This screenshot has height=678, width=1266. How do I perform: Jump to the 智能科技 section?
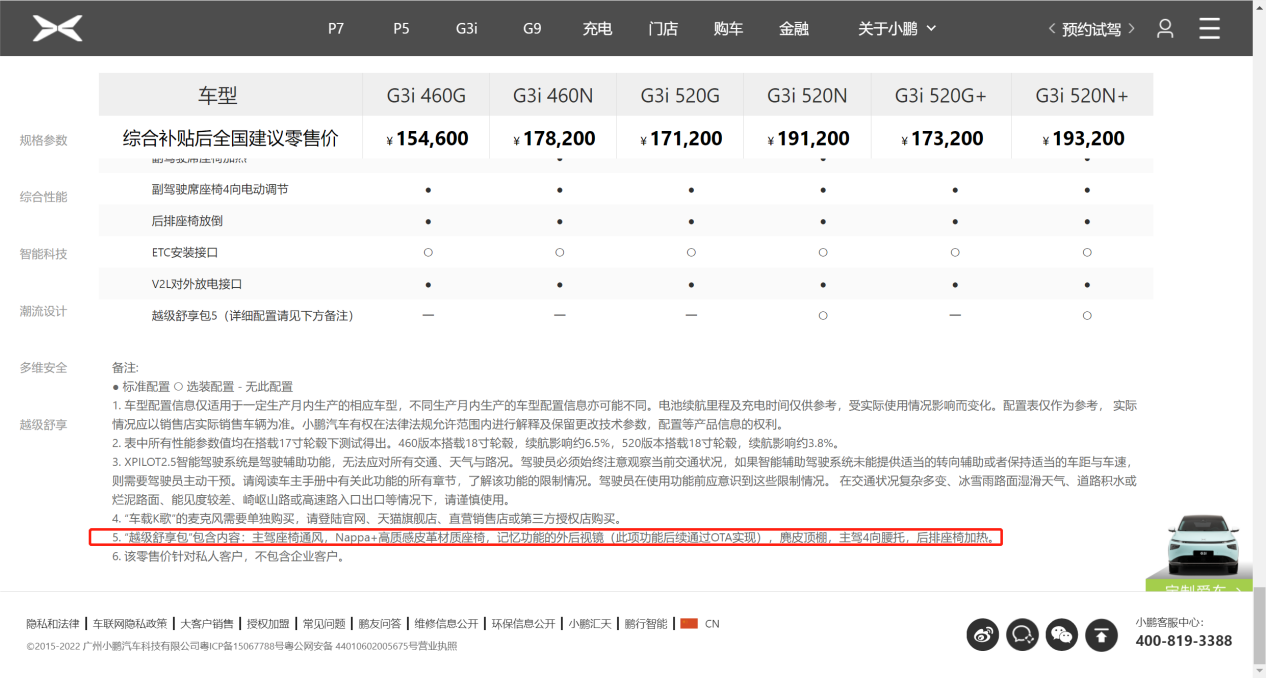click(44, 254)
